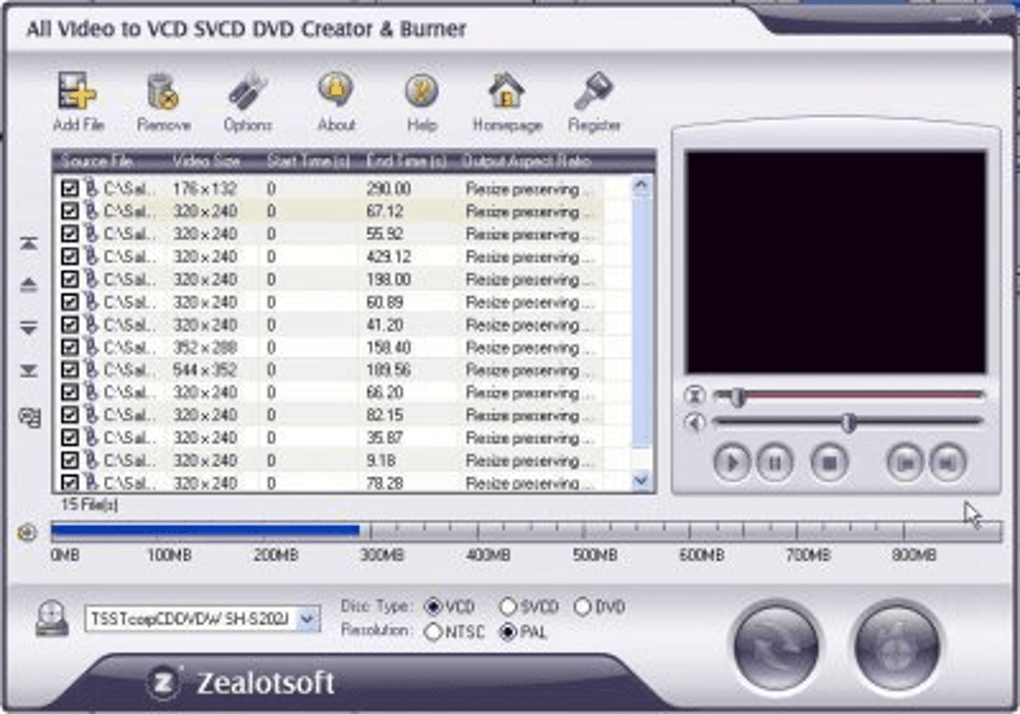Select VCD disc type

433,607
